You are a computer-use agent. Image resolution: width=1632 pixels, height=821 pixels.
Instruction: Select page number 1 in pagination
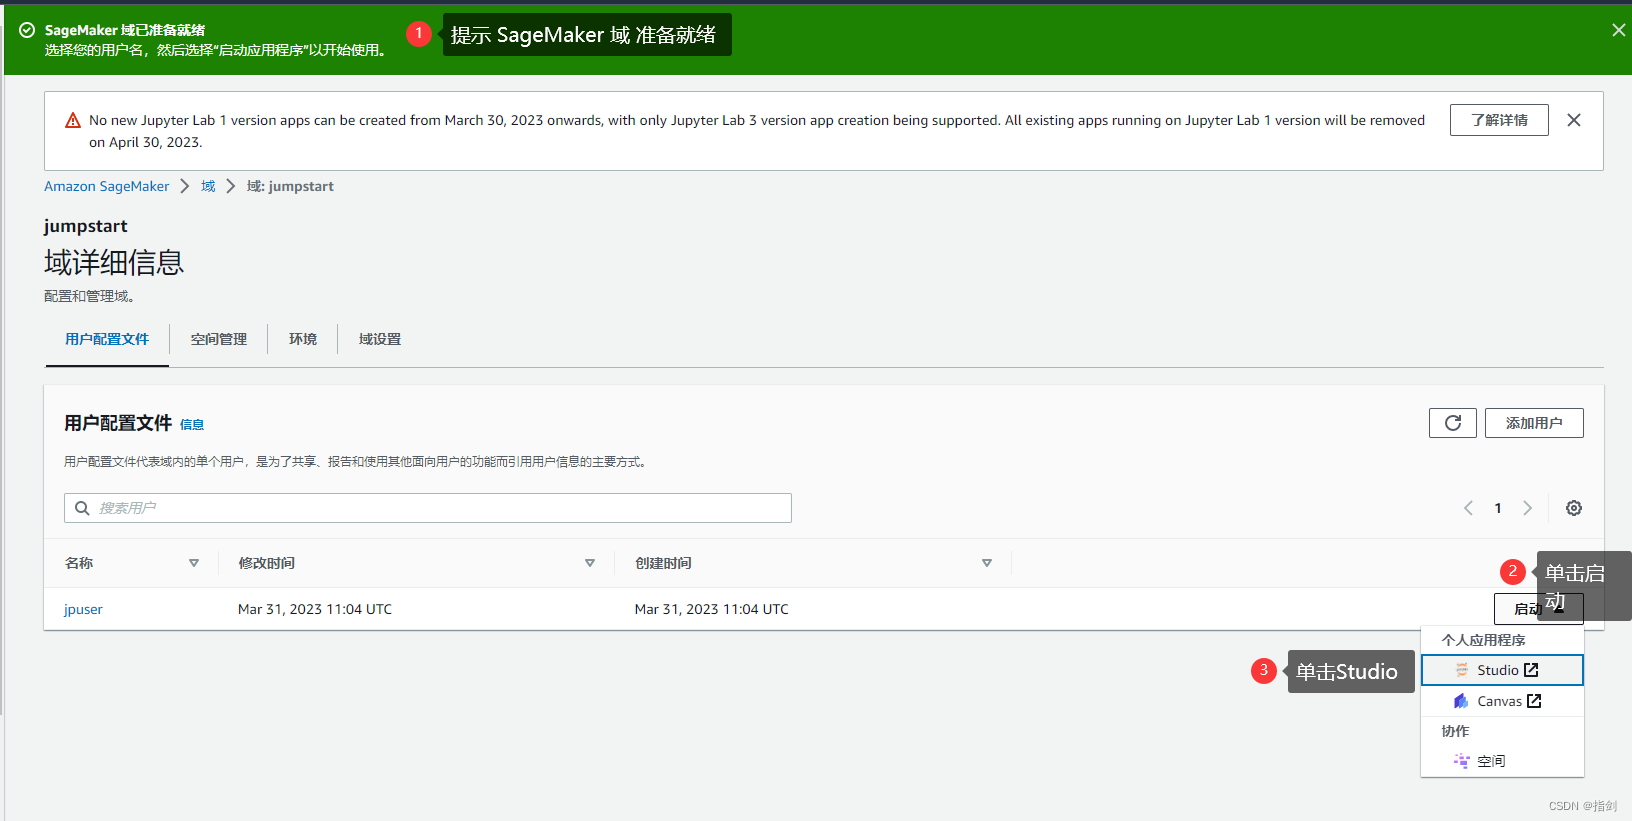1498,508
